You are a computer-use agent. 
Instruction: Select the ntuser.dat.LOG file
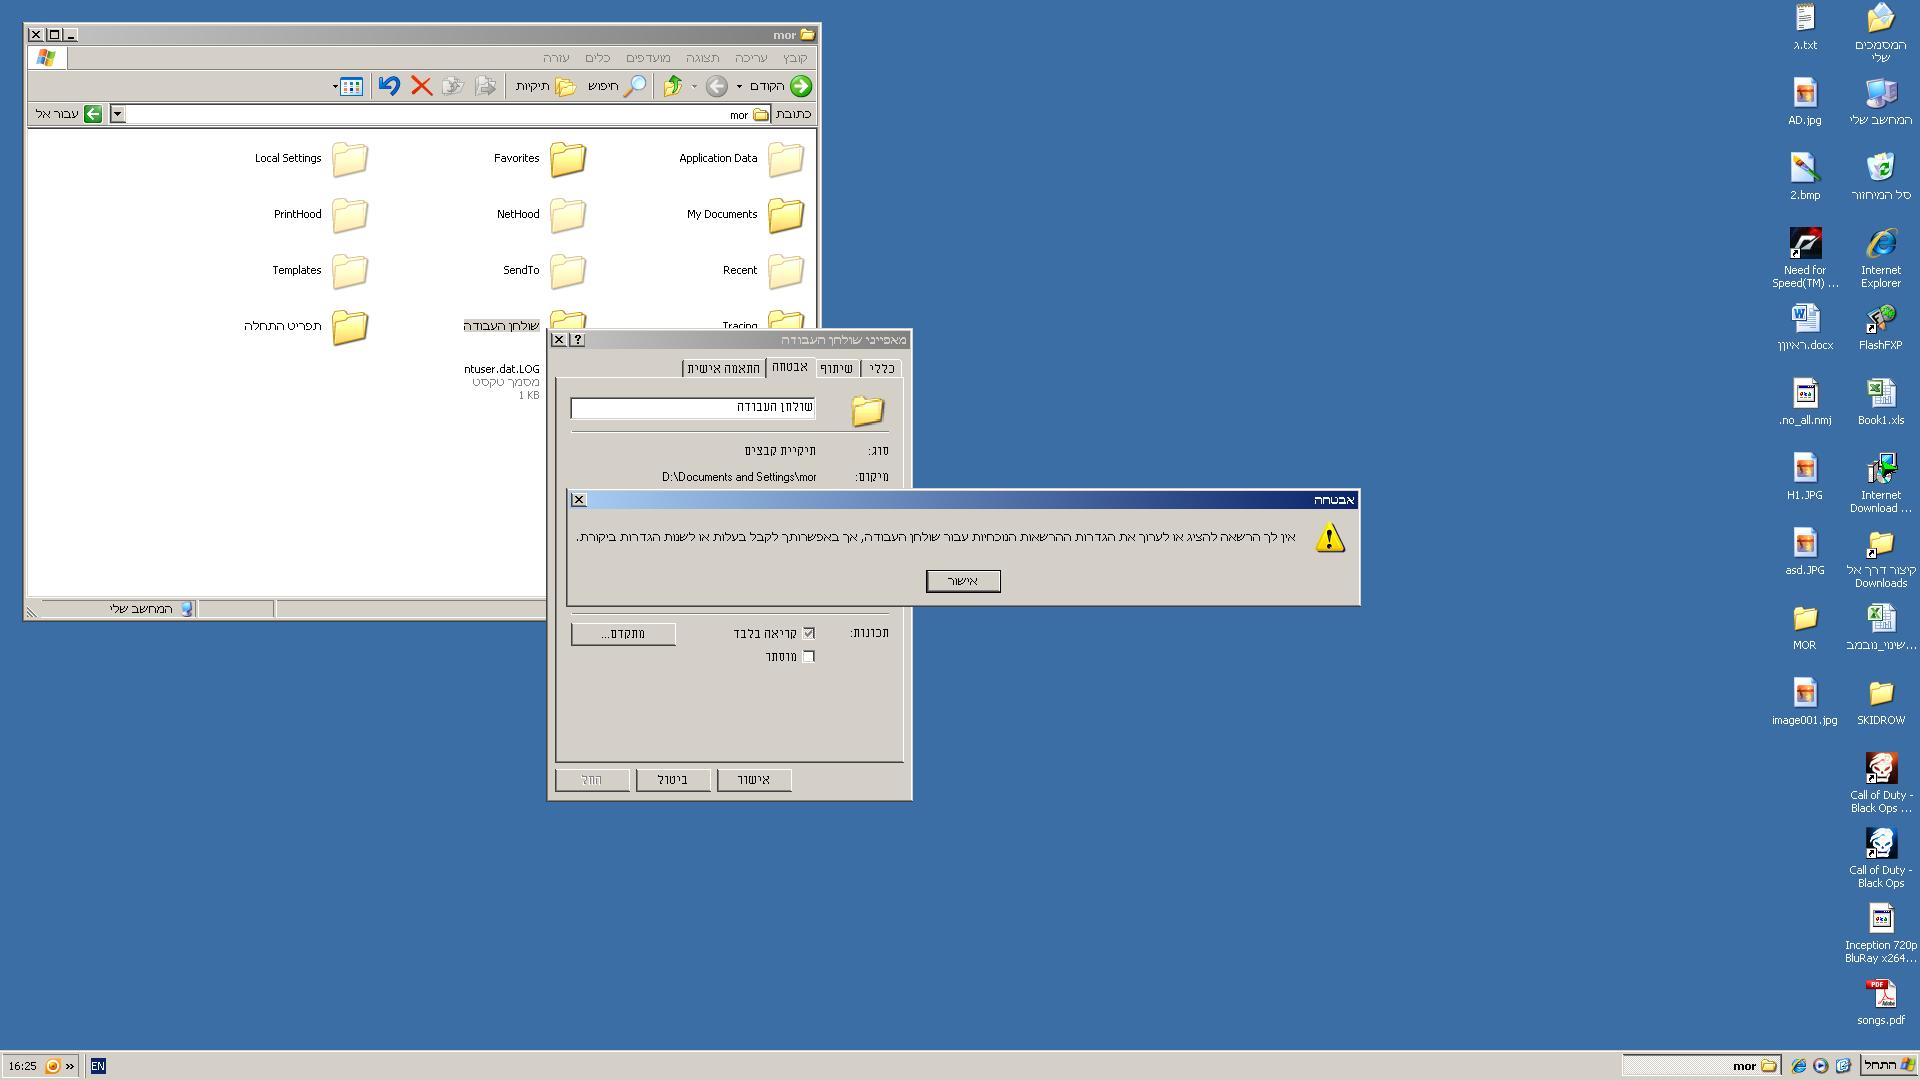pos(501,381)
